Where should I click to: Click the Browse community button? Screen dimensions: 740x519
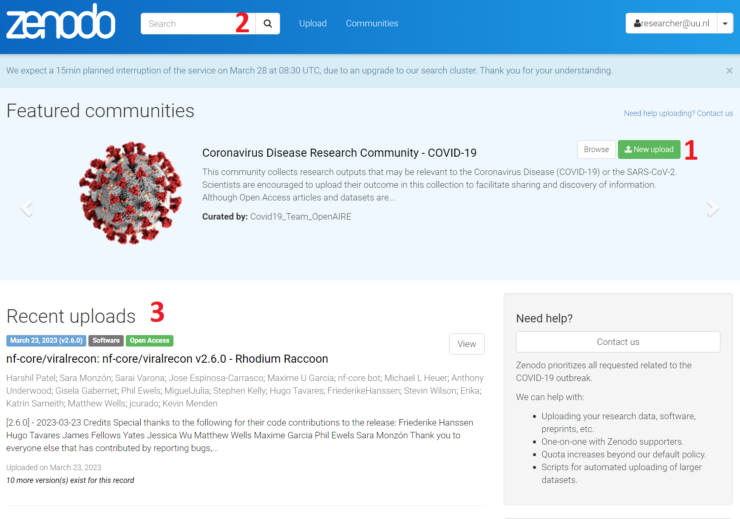point(597,150)
